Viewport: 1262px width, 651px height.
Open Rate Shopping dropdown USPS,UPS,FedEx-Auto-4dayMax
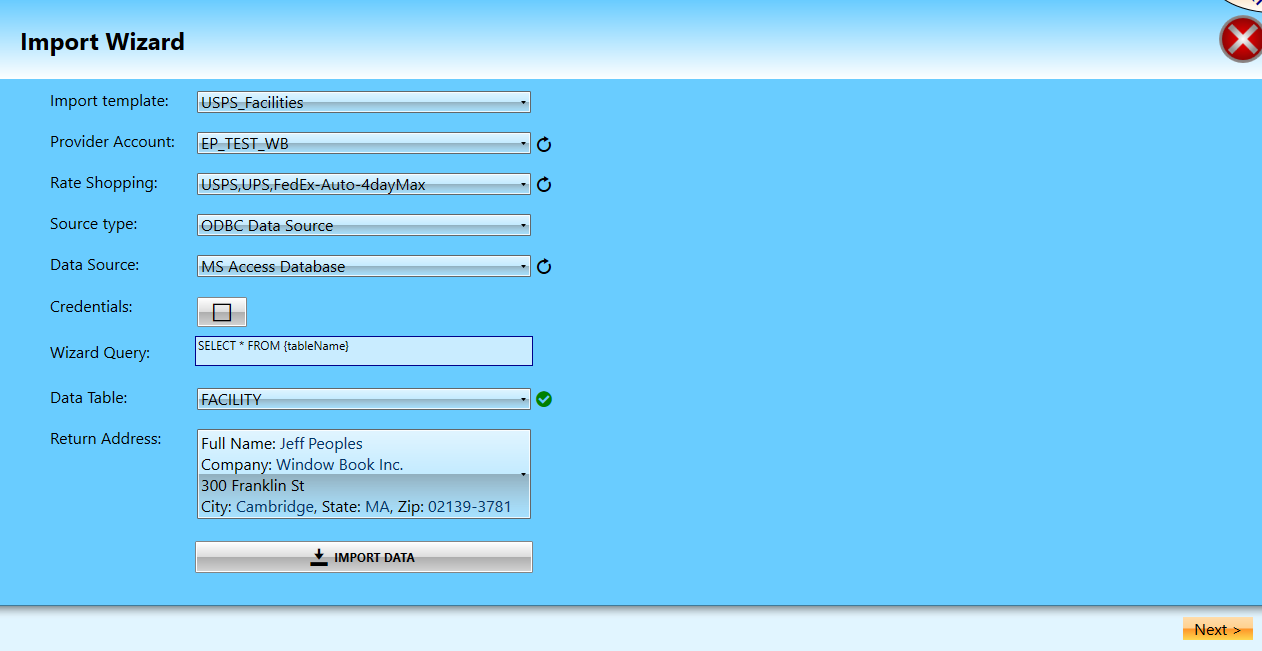[x=364, y=184]
